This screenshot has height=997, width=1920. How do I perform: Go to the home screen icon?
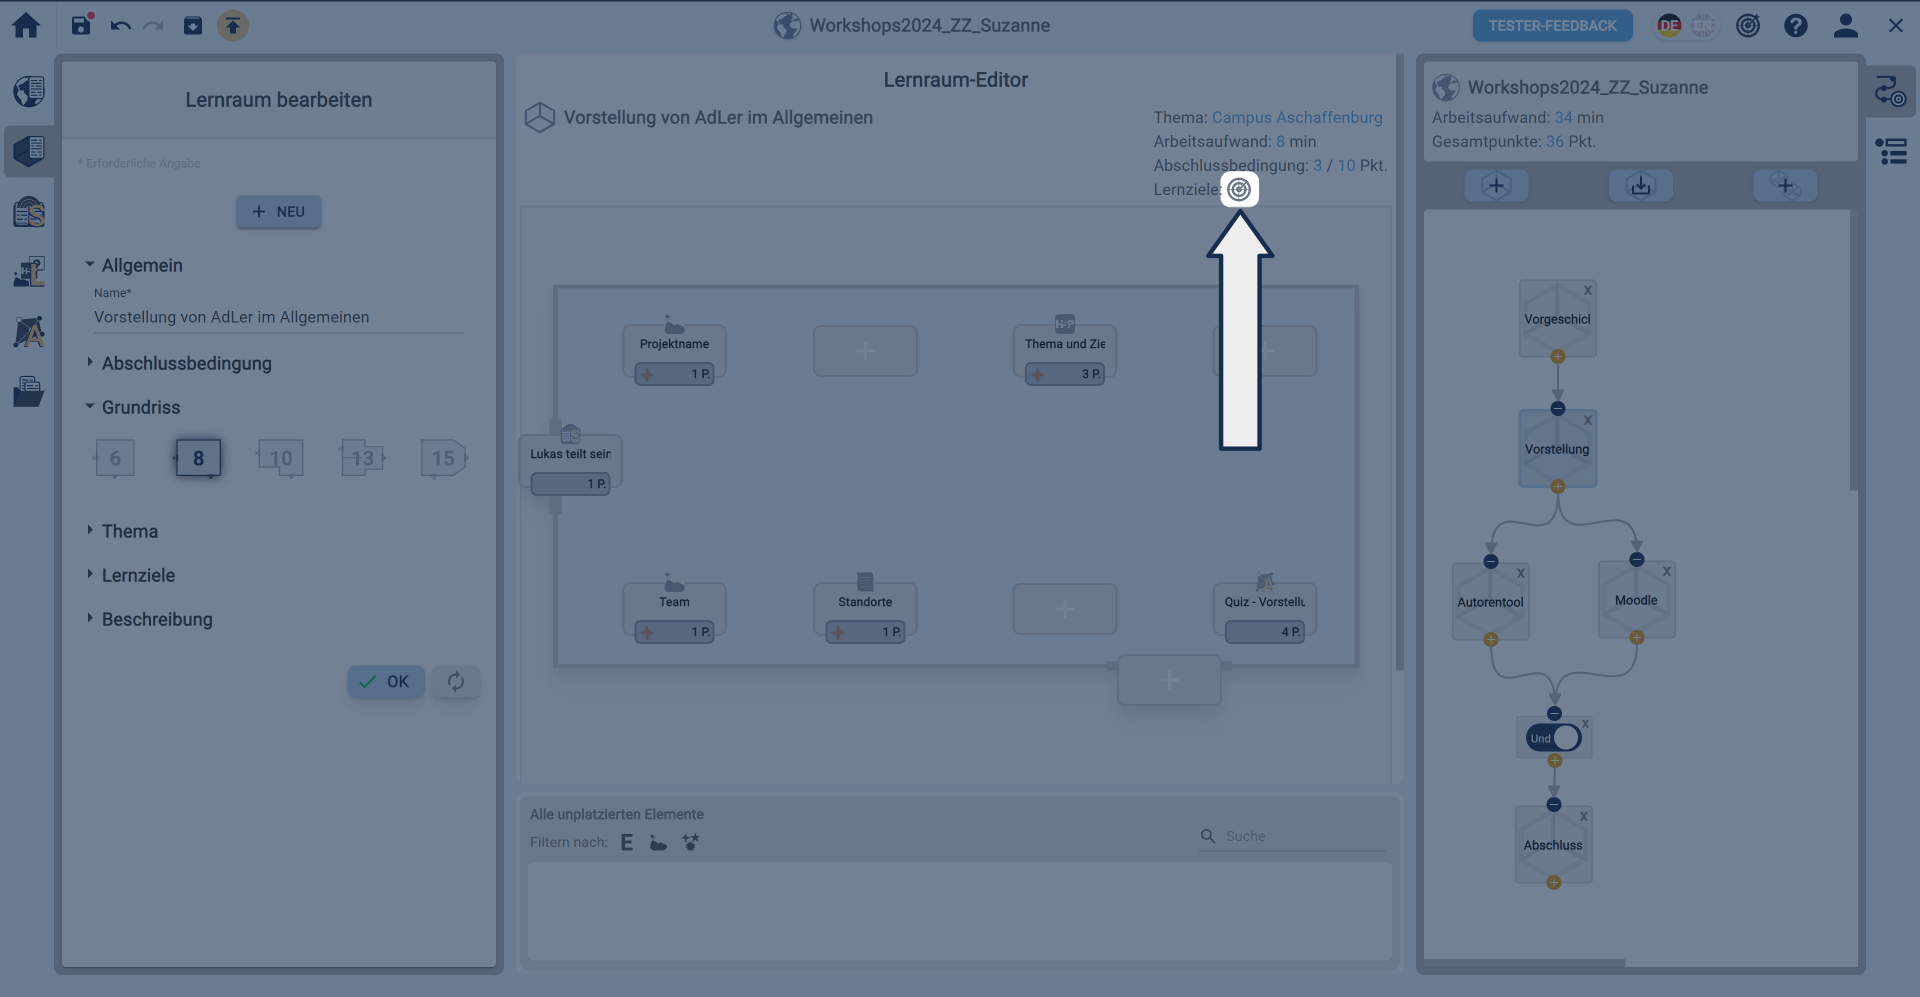tap(26, 26)
